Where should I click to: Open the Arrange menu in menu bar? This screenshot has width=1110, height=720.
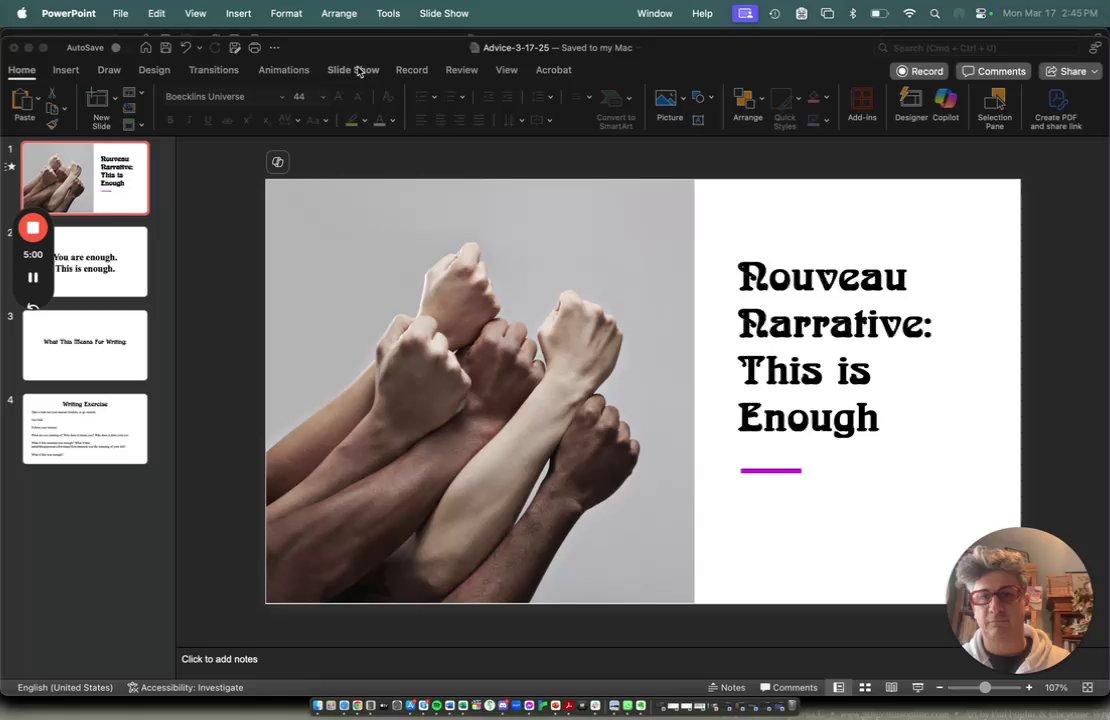[339, 13]
